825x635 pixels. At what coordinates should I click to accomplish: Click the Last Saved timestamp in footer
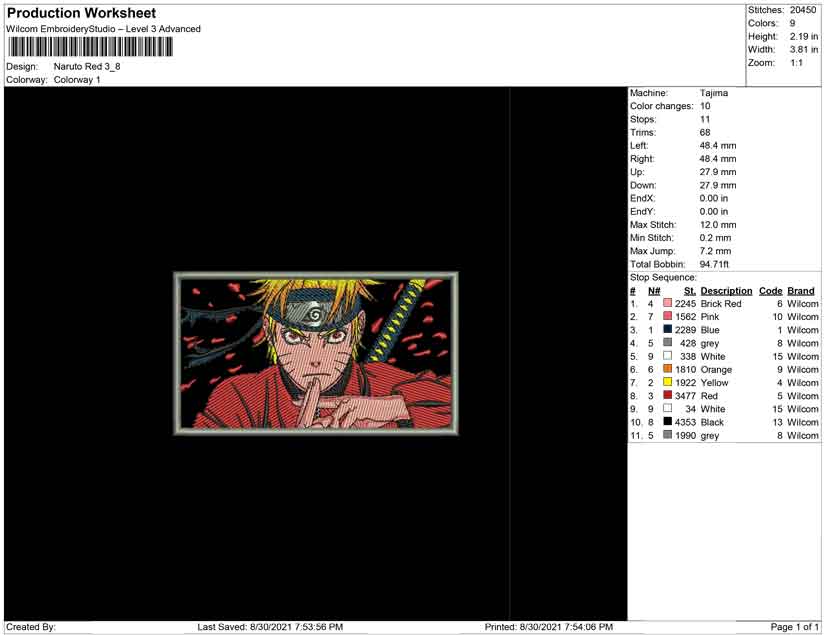(x=270, y=627)
